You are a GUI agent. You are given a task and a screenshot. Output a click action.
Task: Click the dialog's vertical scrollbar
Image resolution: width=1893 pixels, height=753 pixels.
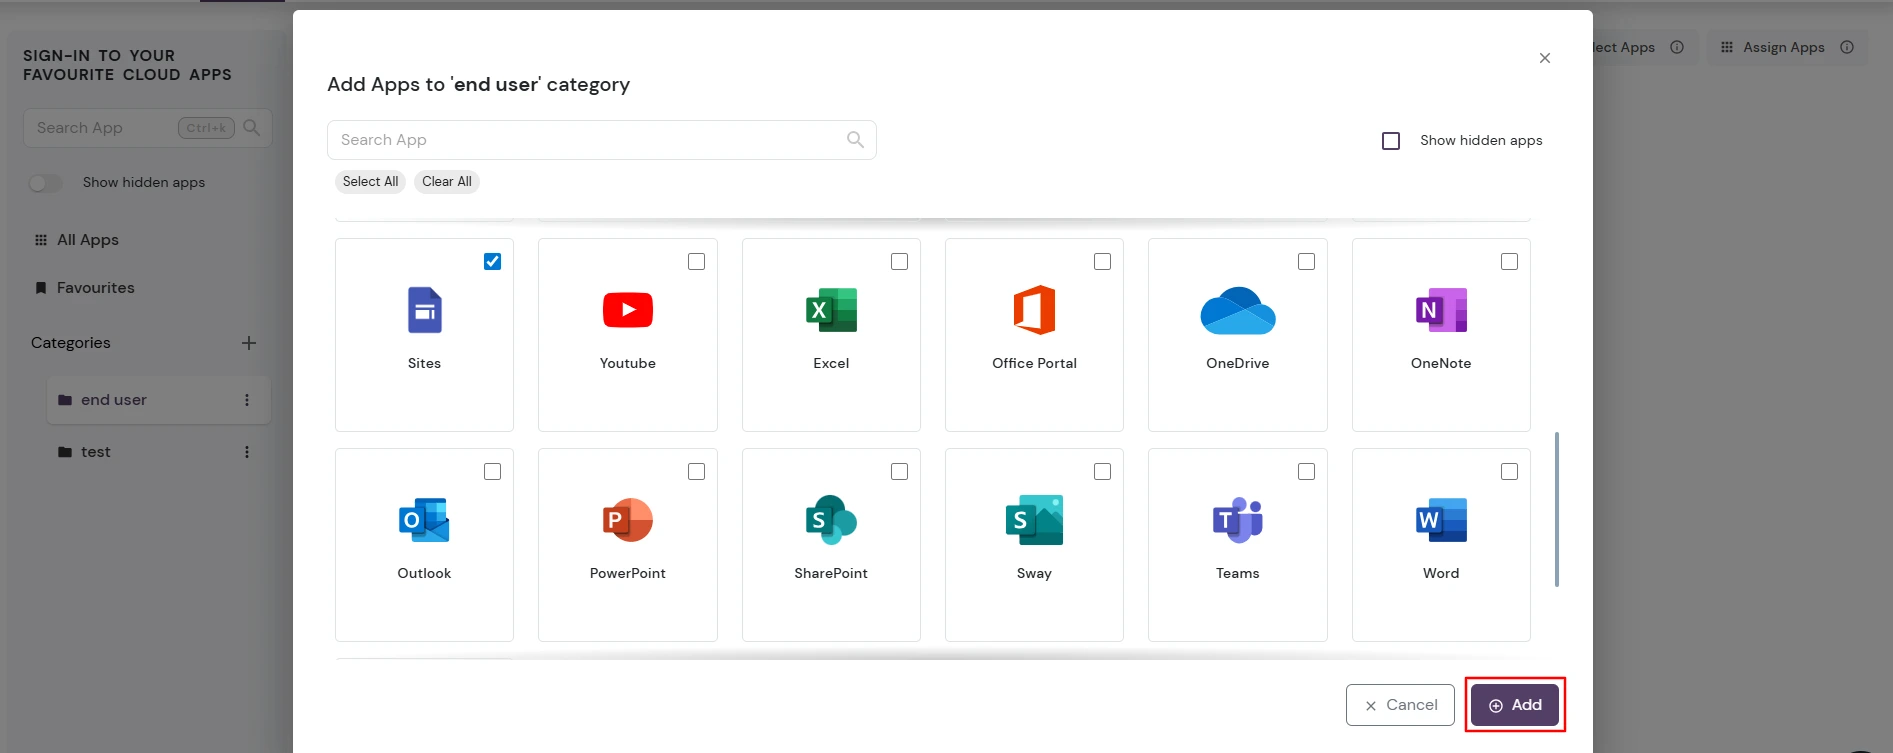pos(1556,508)
